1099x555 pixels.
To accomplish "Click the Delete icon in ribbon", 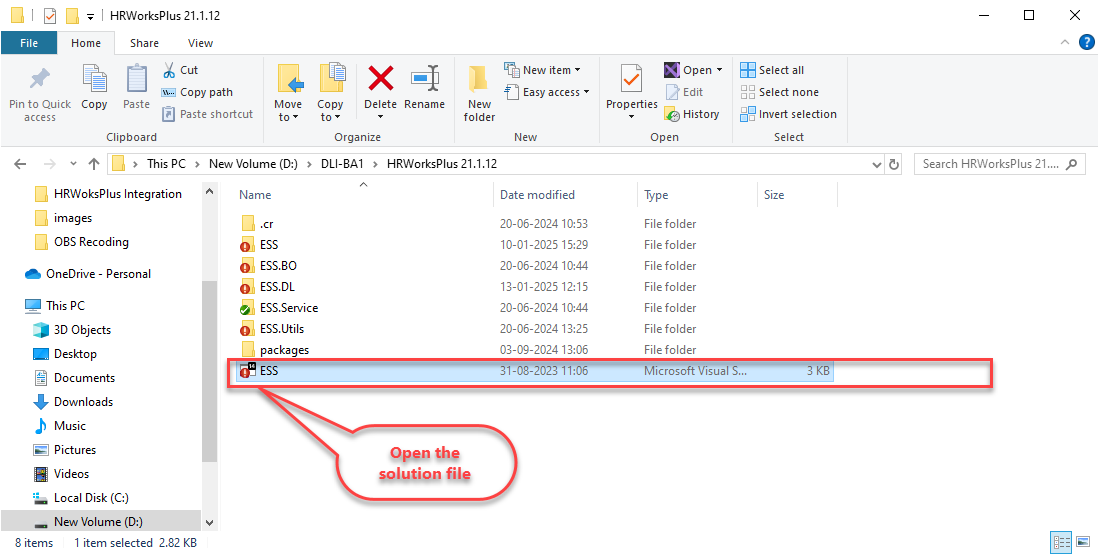I will point(380,80).
